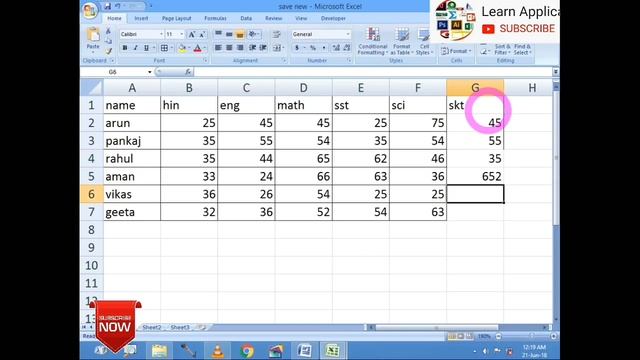The image size is (640, 360).
Task: Switch to the Review tab
Action: (273, 18)
